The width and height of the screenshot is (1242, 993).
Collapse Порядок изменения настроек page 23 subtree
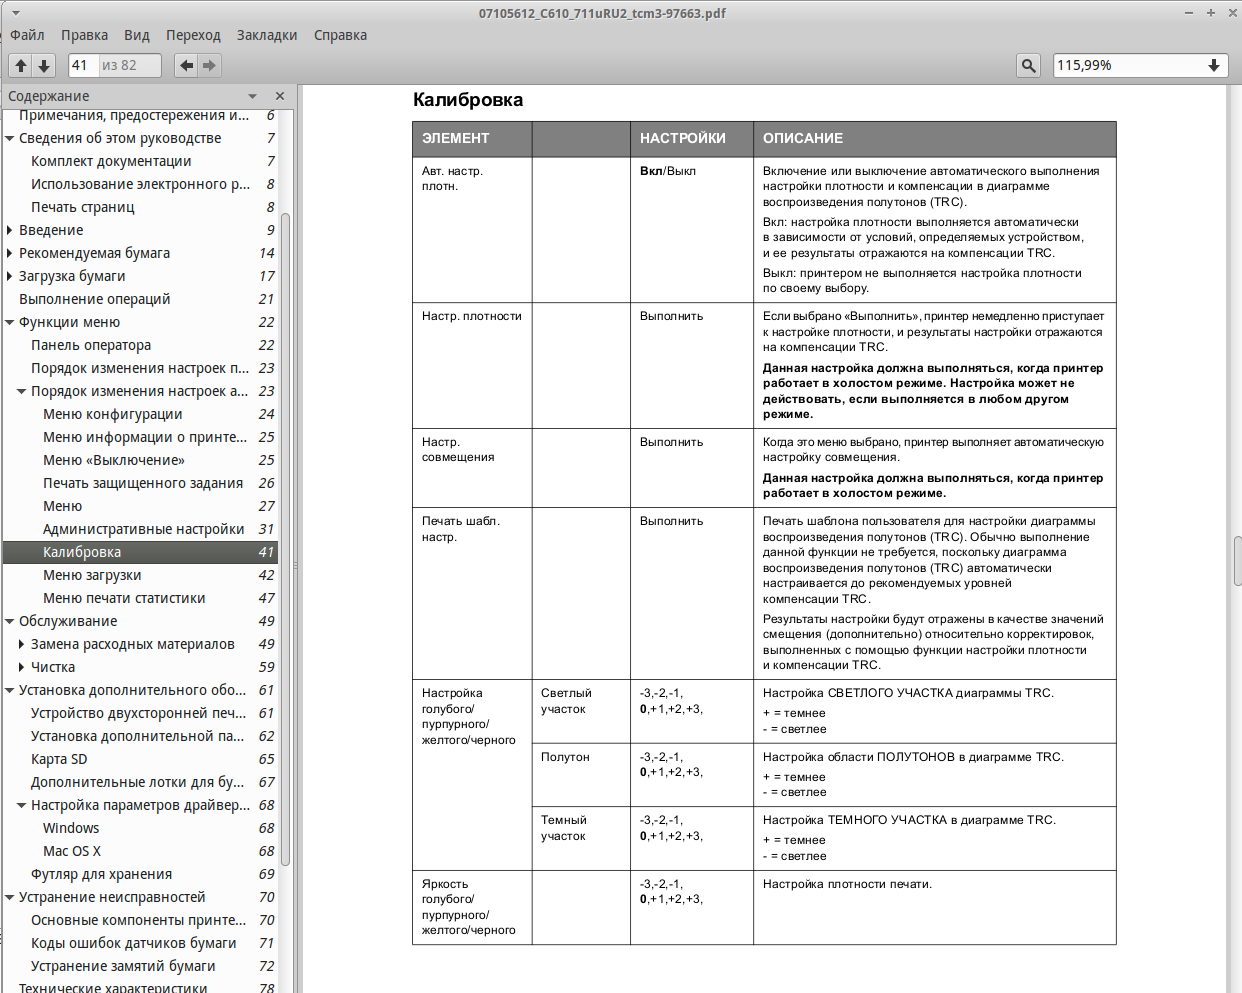click(22, 391)
